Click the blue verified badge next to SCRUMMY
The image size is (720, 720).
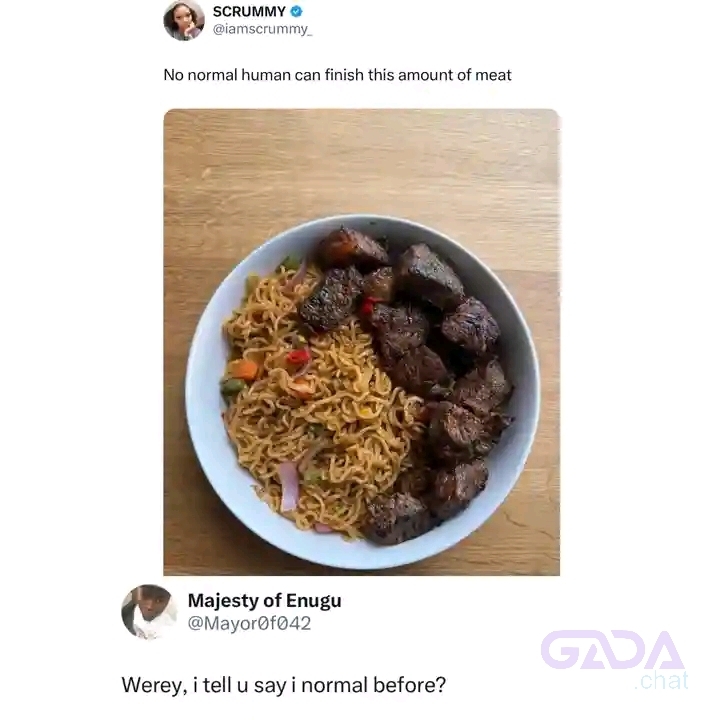point(297,11)
